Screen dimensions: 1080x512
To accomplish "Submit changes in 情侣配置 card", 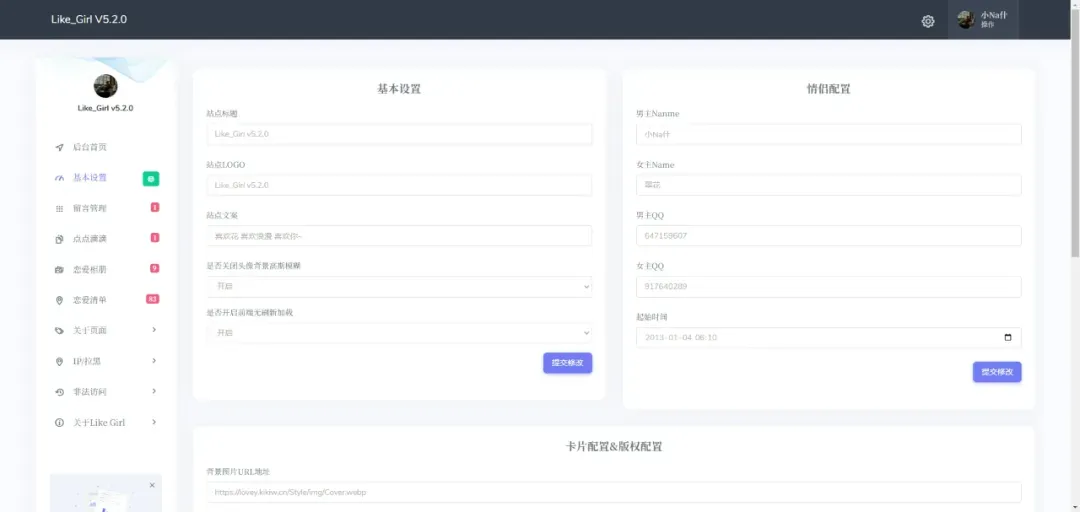I will pos(997,372).
